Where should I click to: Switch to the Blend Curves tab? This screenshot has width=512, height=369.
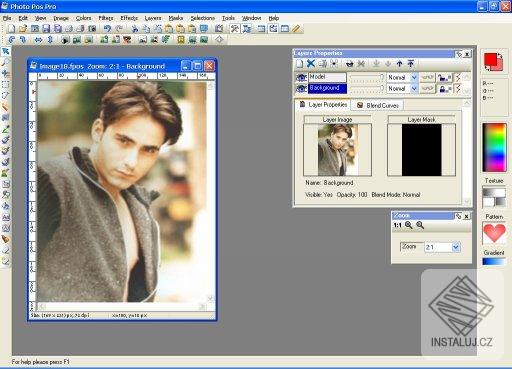pos(378,105)
